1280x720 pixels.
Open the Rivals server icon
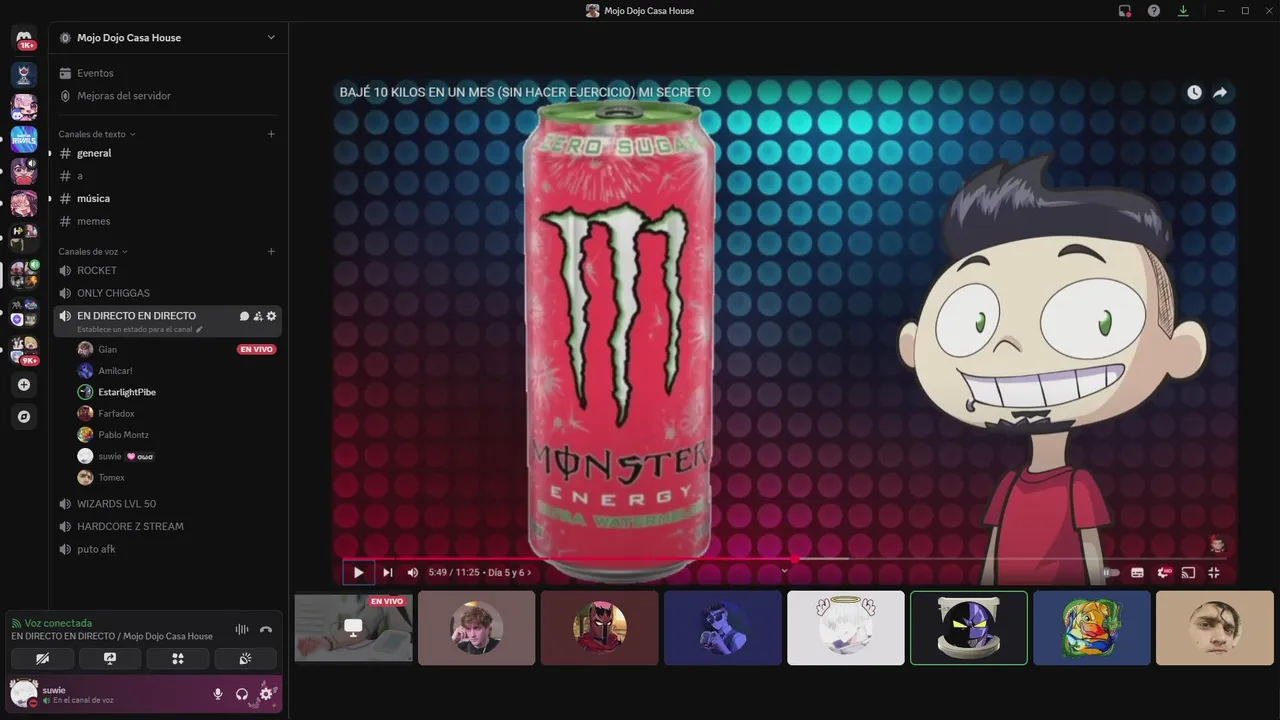[x=24, y=140]
